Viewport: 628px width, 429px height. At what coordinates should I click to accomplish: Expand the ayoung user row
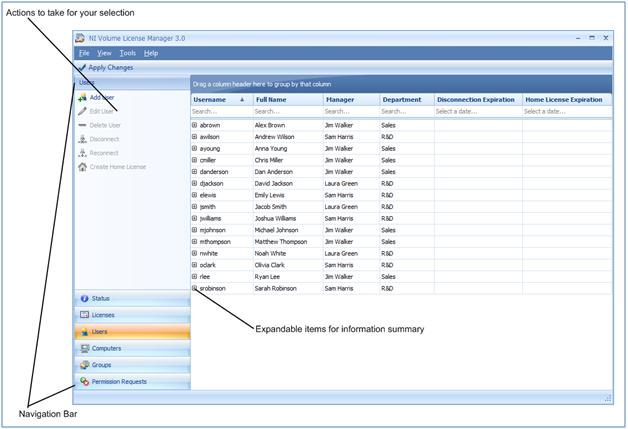tap(195, 148)
